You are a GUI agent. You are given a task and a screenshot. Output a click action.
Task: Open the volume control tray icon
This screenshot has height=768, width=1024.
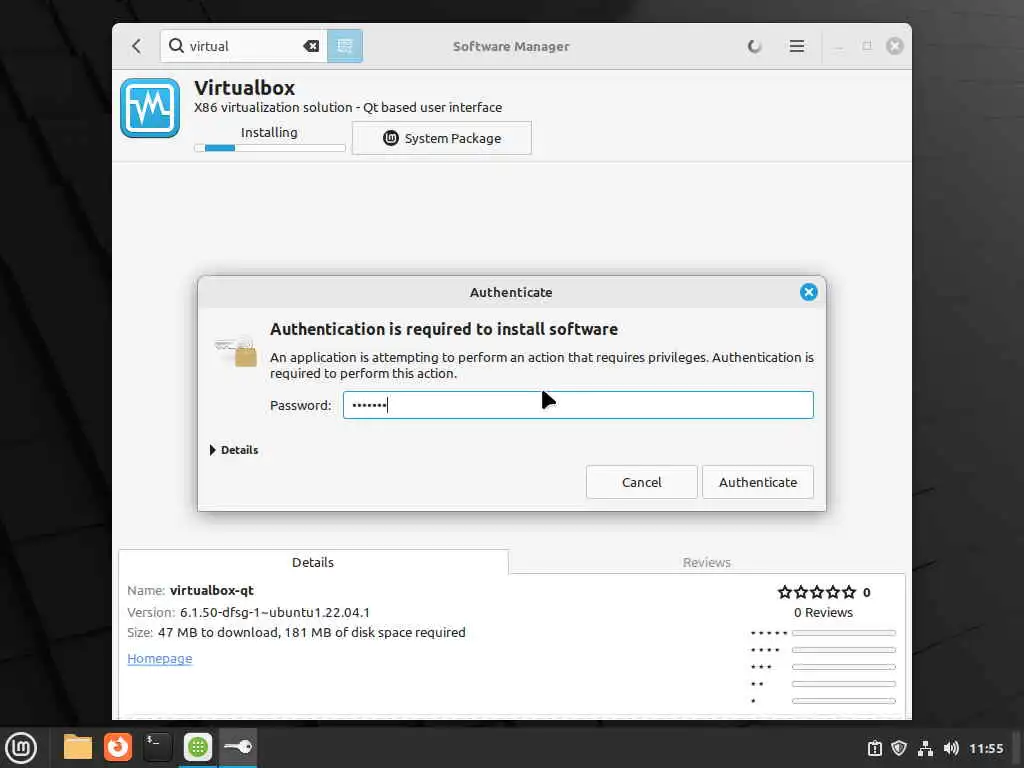pos(951,748)
